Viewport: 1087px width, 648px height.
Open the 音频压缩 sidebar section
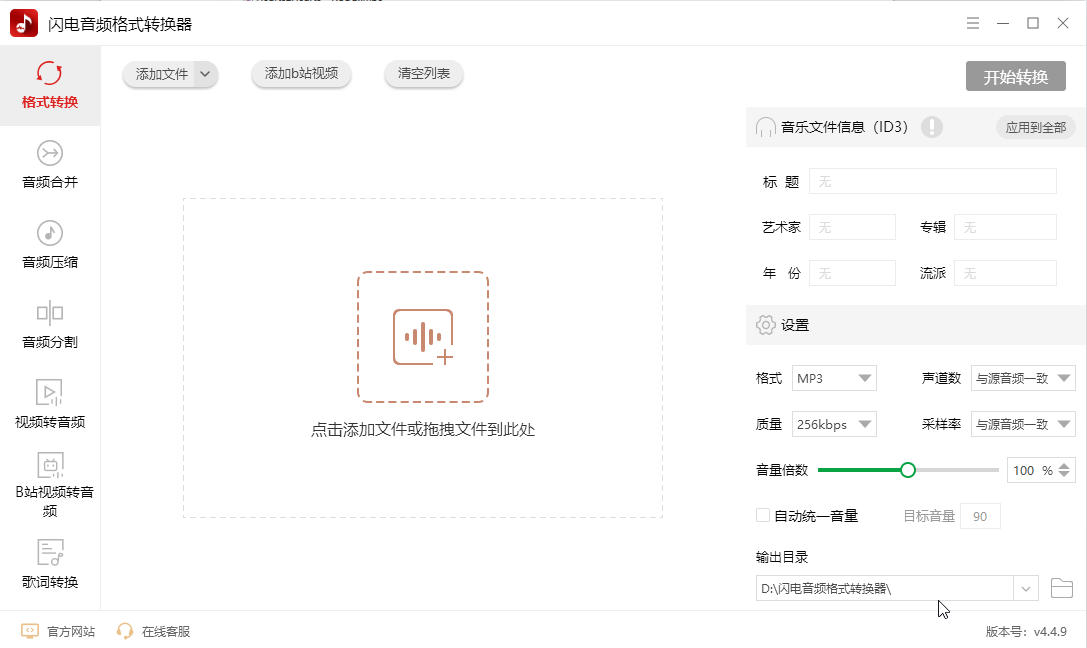(x=50, y=245)
